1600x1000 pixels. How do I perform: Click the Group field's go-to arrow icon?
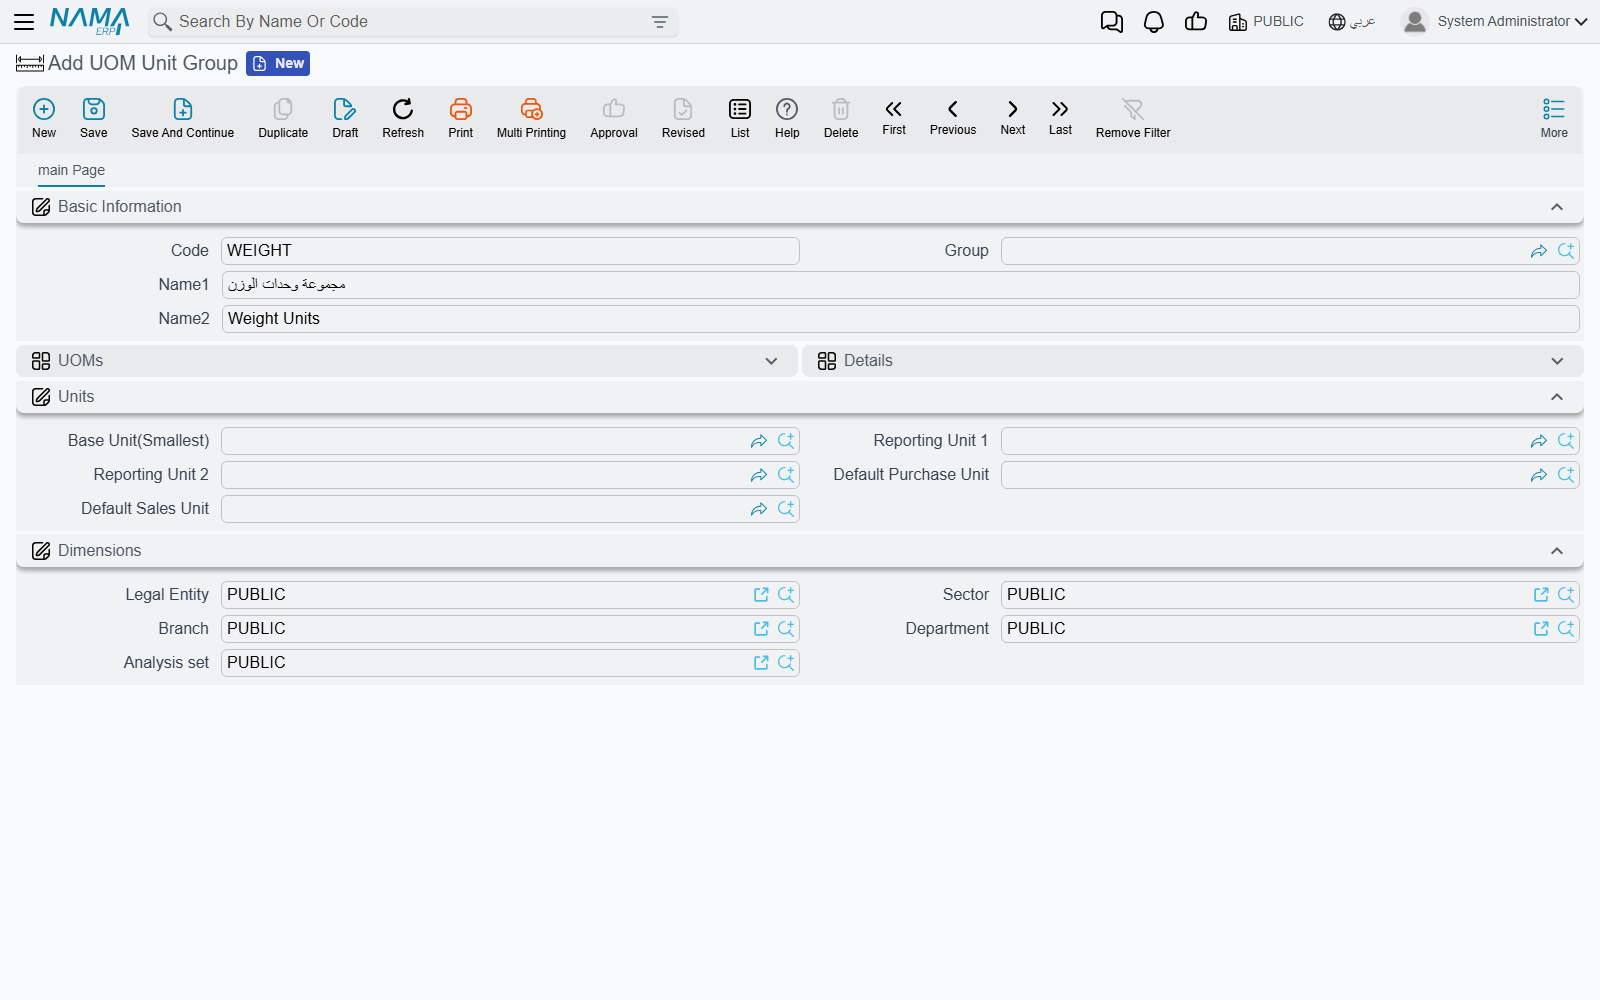coord(1539,251)
